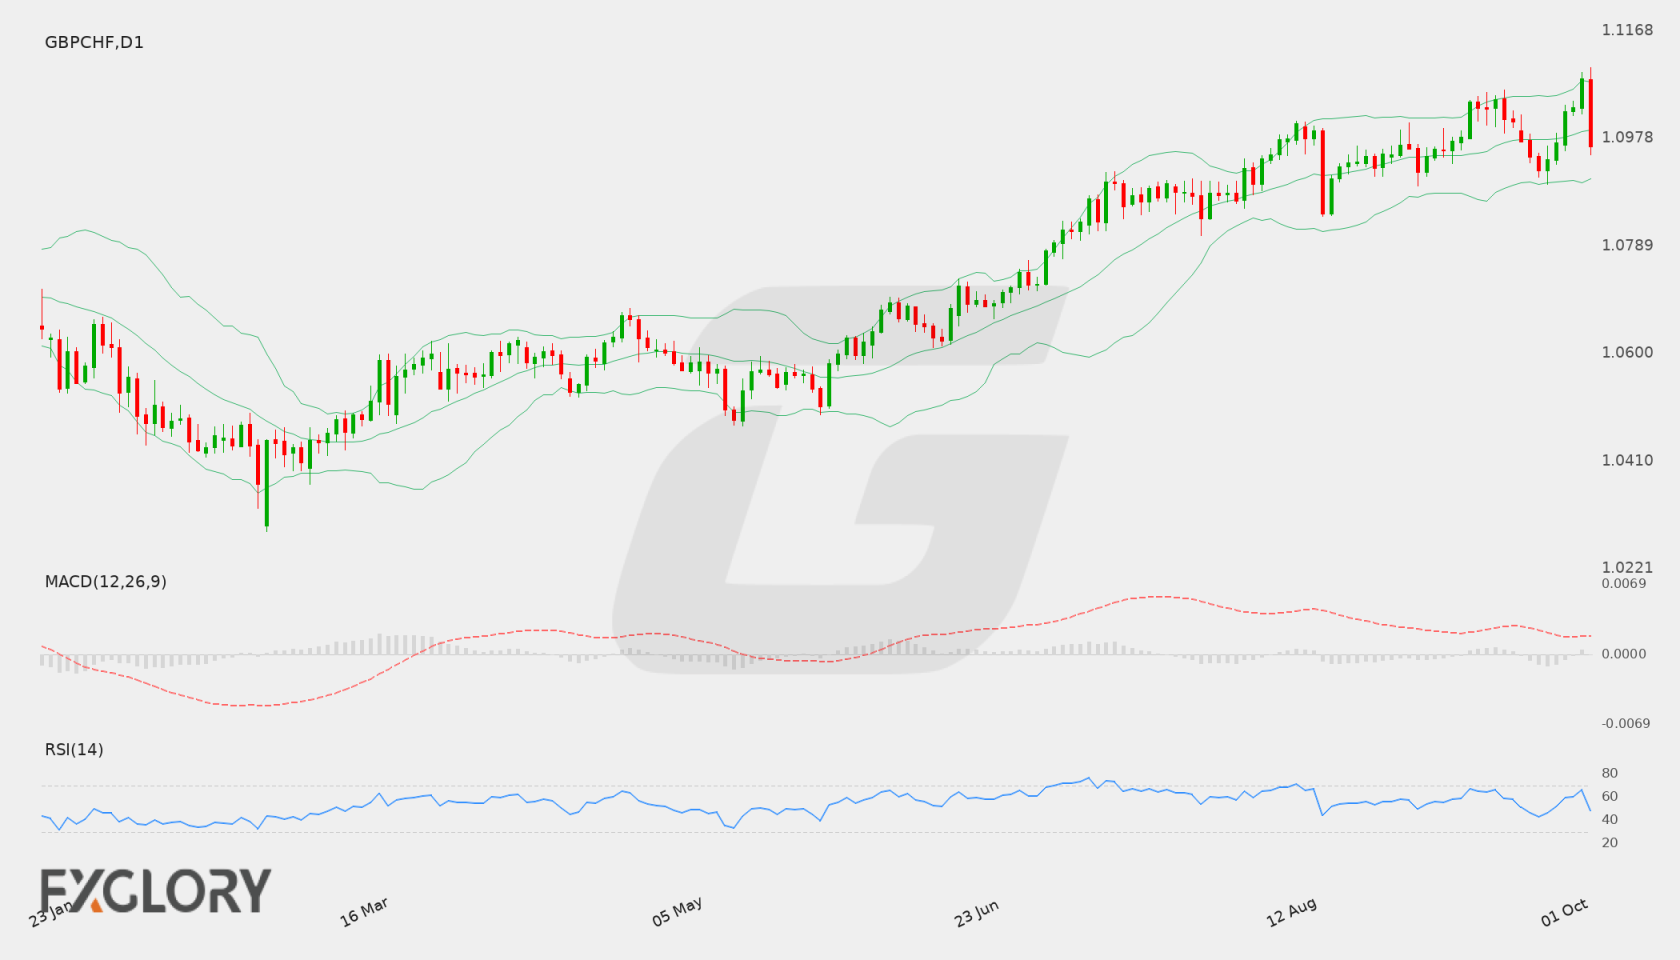The height and width of the screenshot is (960, 1680).
Task: Click the 1.0221 price axis label
Action: point(1627,567)
